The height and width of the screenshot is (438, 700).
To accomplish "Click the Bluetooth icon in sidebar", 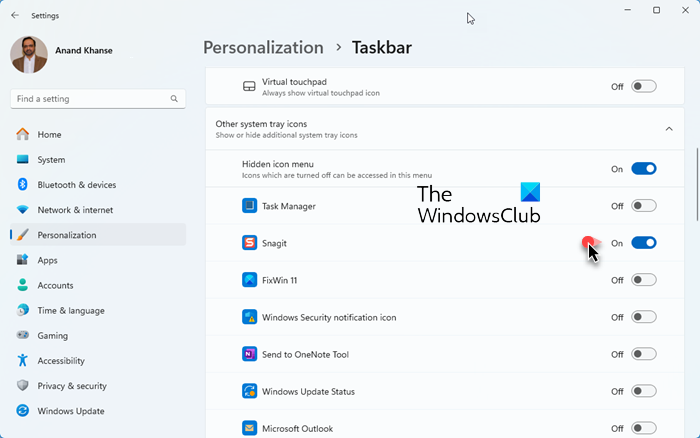I will pyautogui.click(x=23, y=184).
